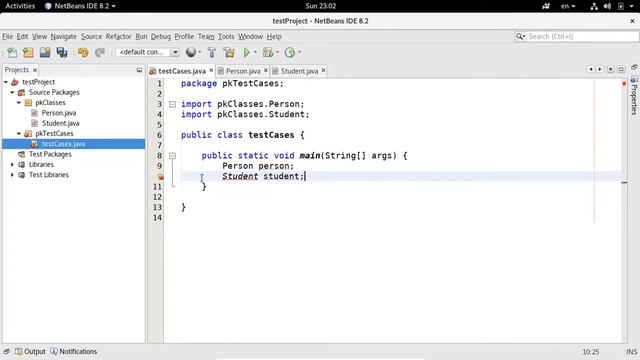Fold the imports block on line 3

click(173, 104)
